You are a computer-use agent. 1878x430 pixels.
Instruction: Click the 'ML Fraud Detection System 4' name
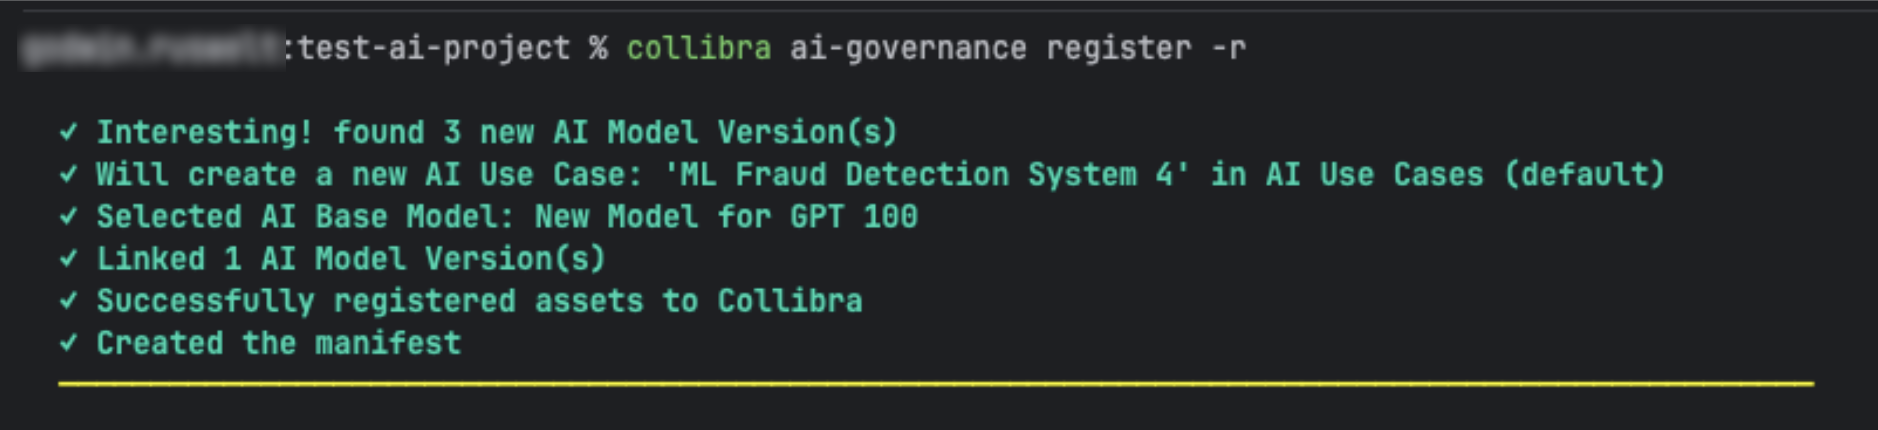click(926, 174)
